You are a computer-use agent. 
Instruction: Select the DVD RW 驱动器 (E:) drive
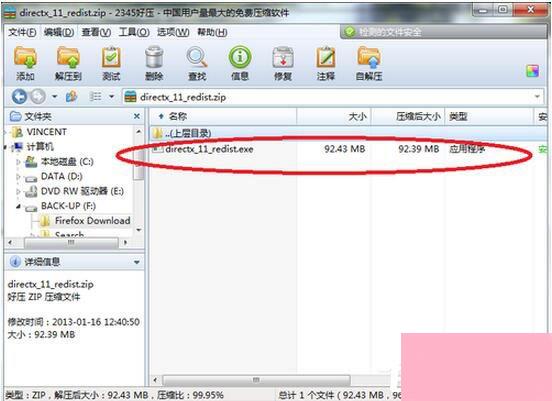82,191
